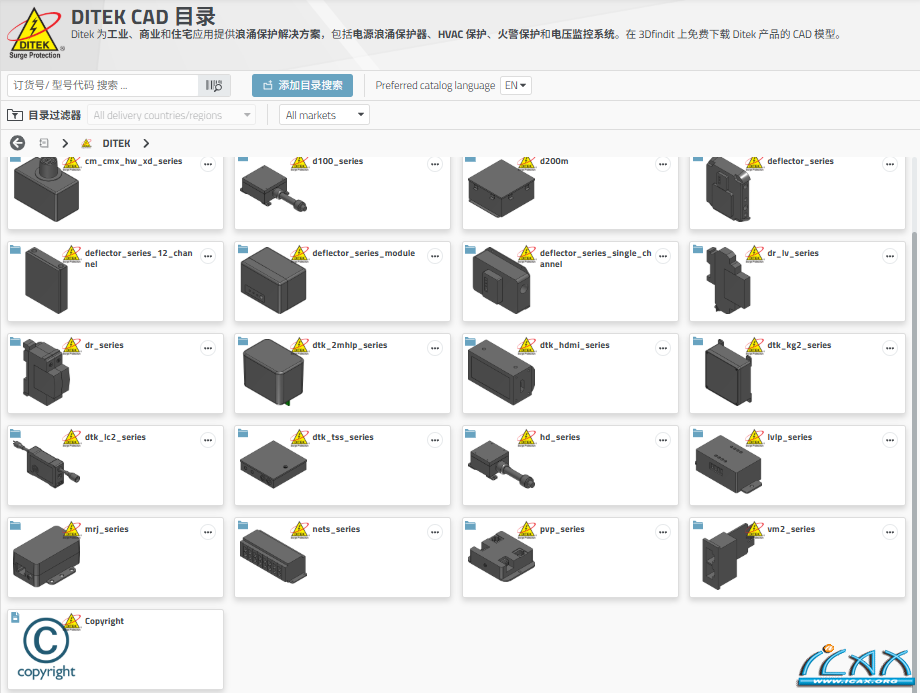Viewport: 920px width, 693px height.
Task: Open the lvlp_series folder label
Action: click(x=789, y=437)
